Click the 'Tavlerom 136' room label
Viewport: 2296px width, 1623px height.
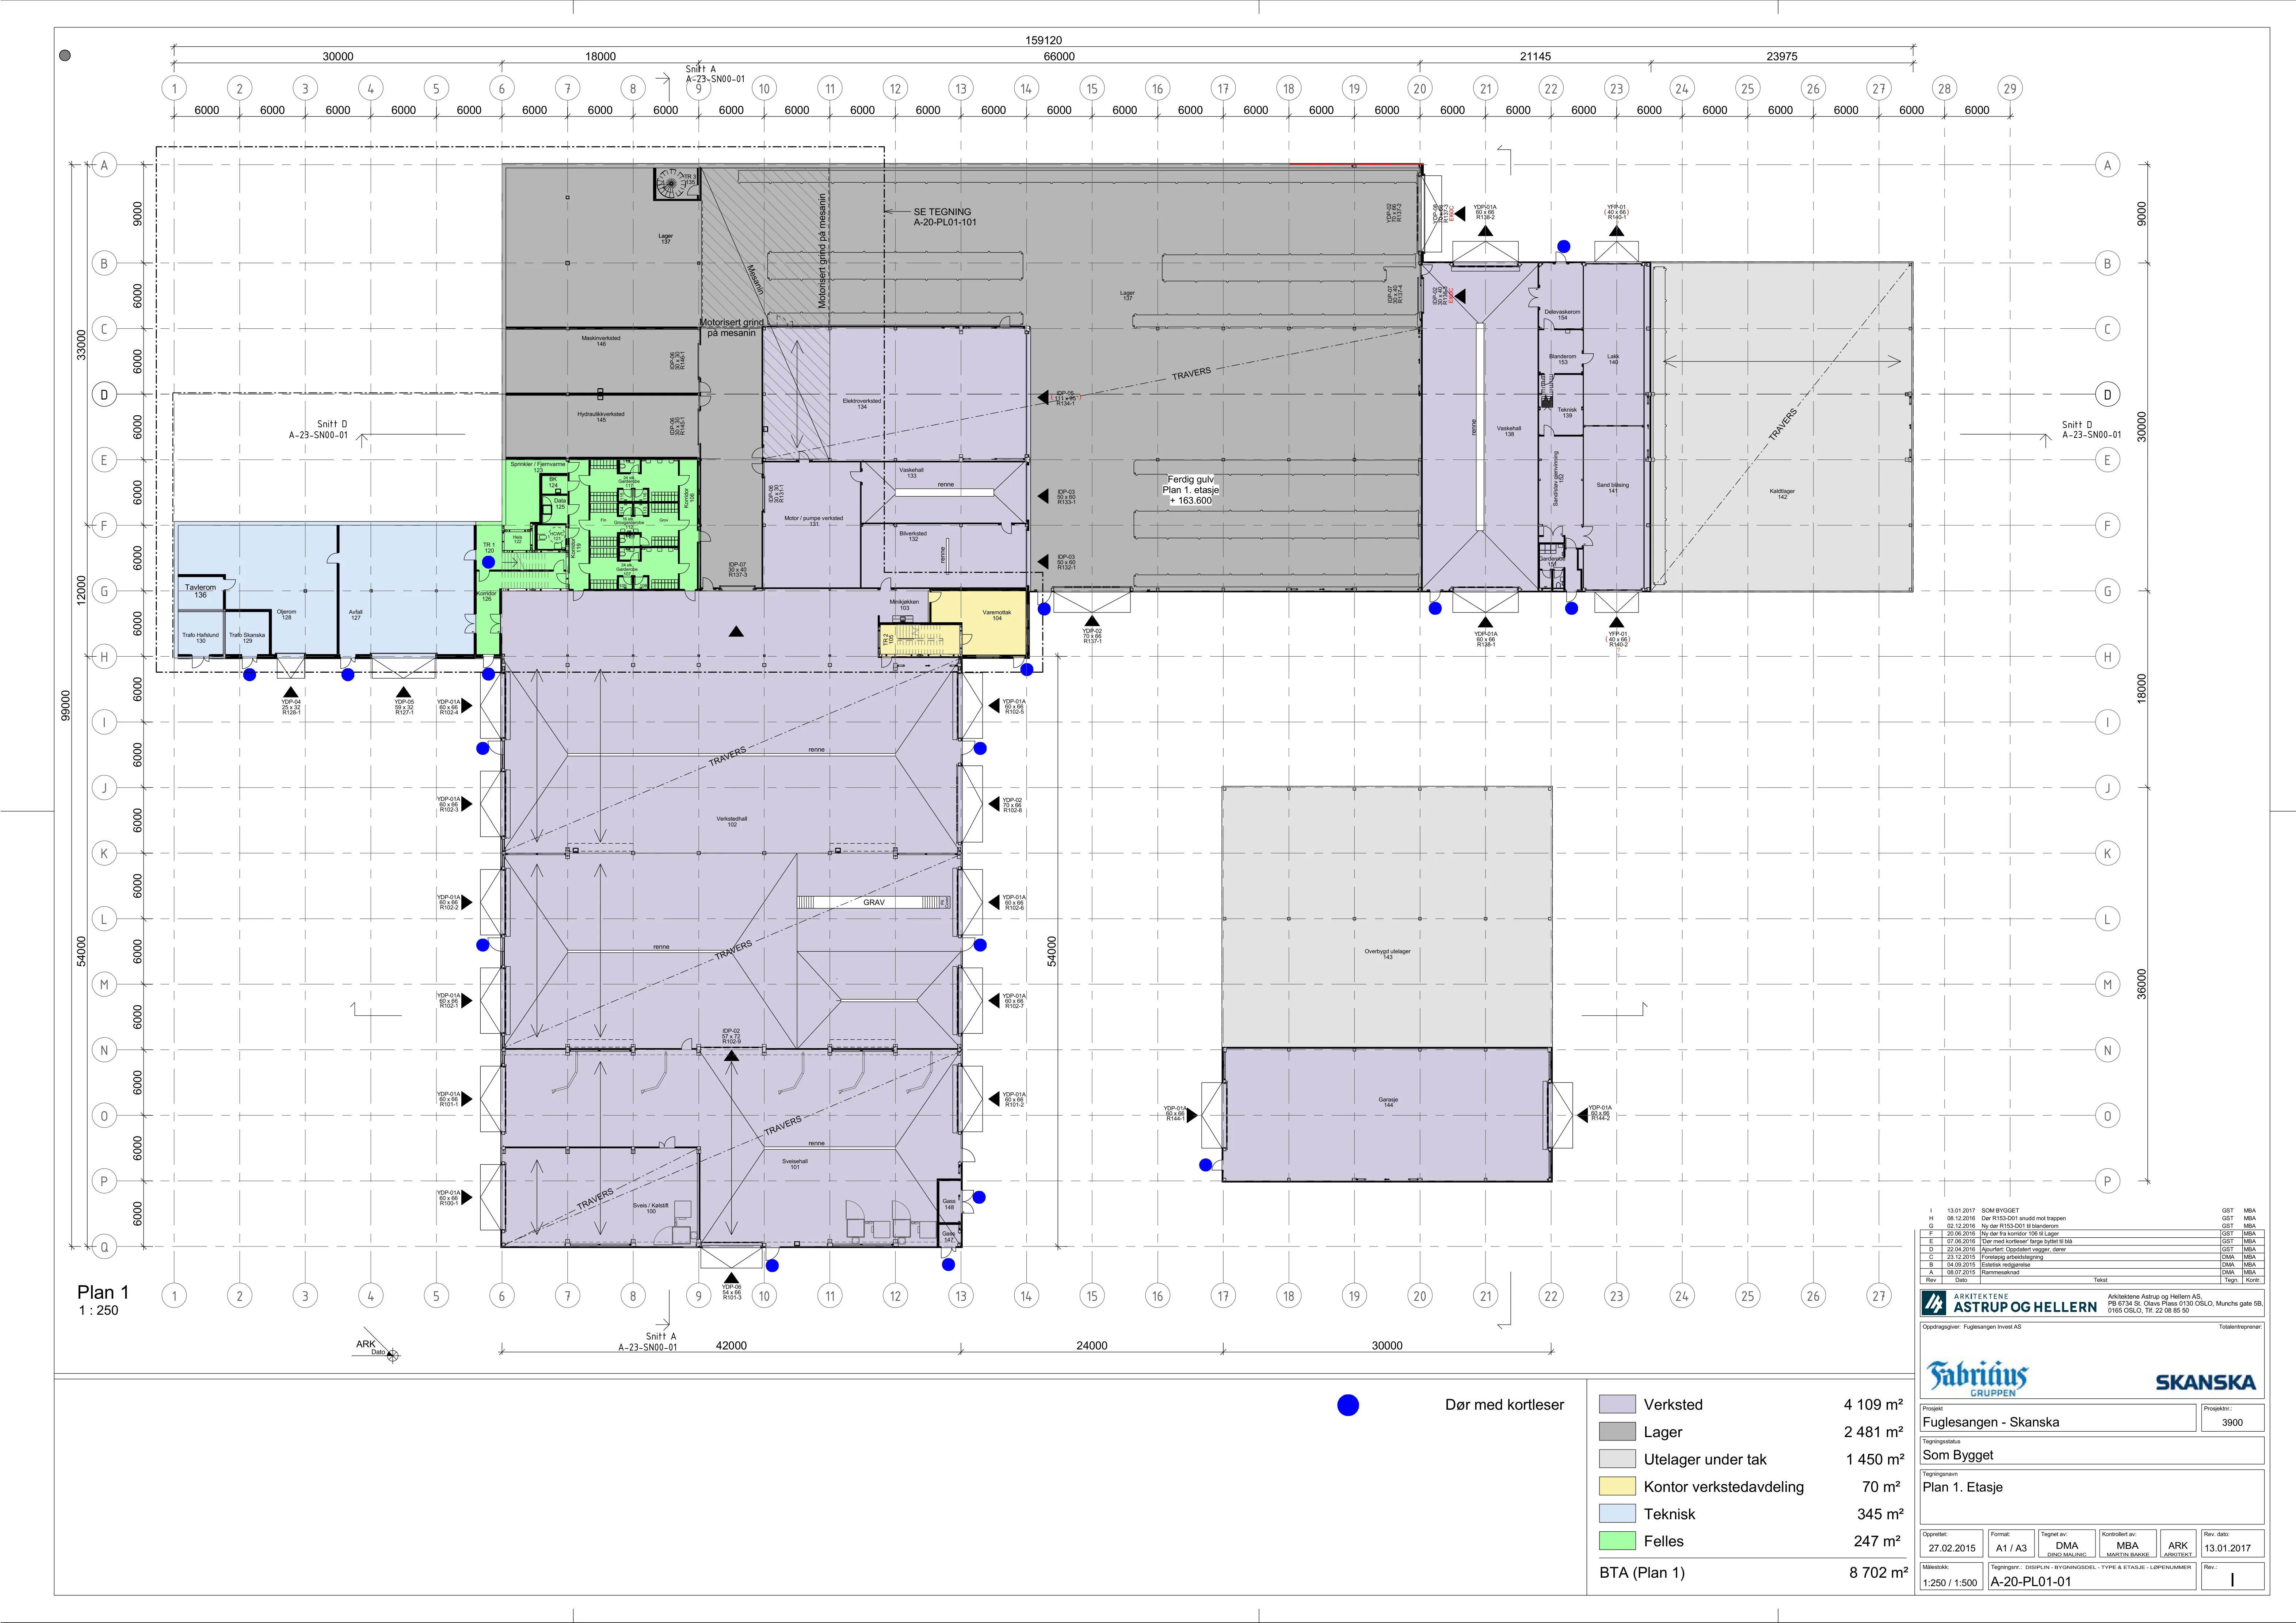click(200, 591)
